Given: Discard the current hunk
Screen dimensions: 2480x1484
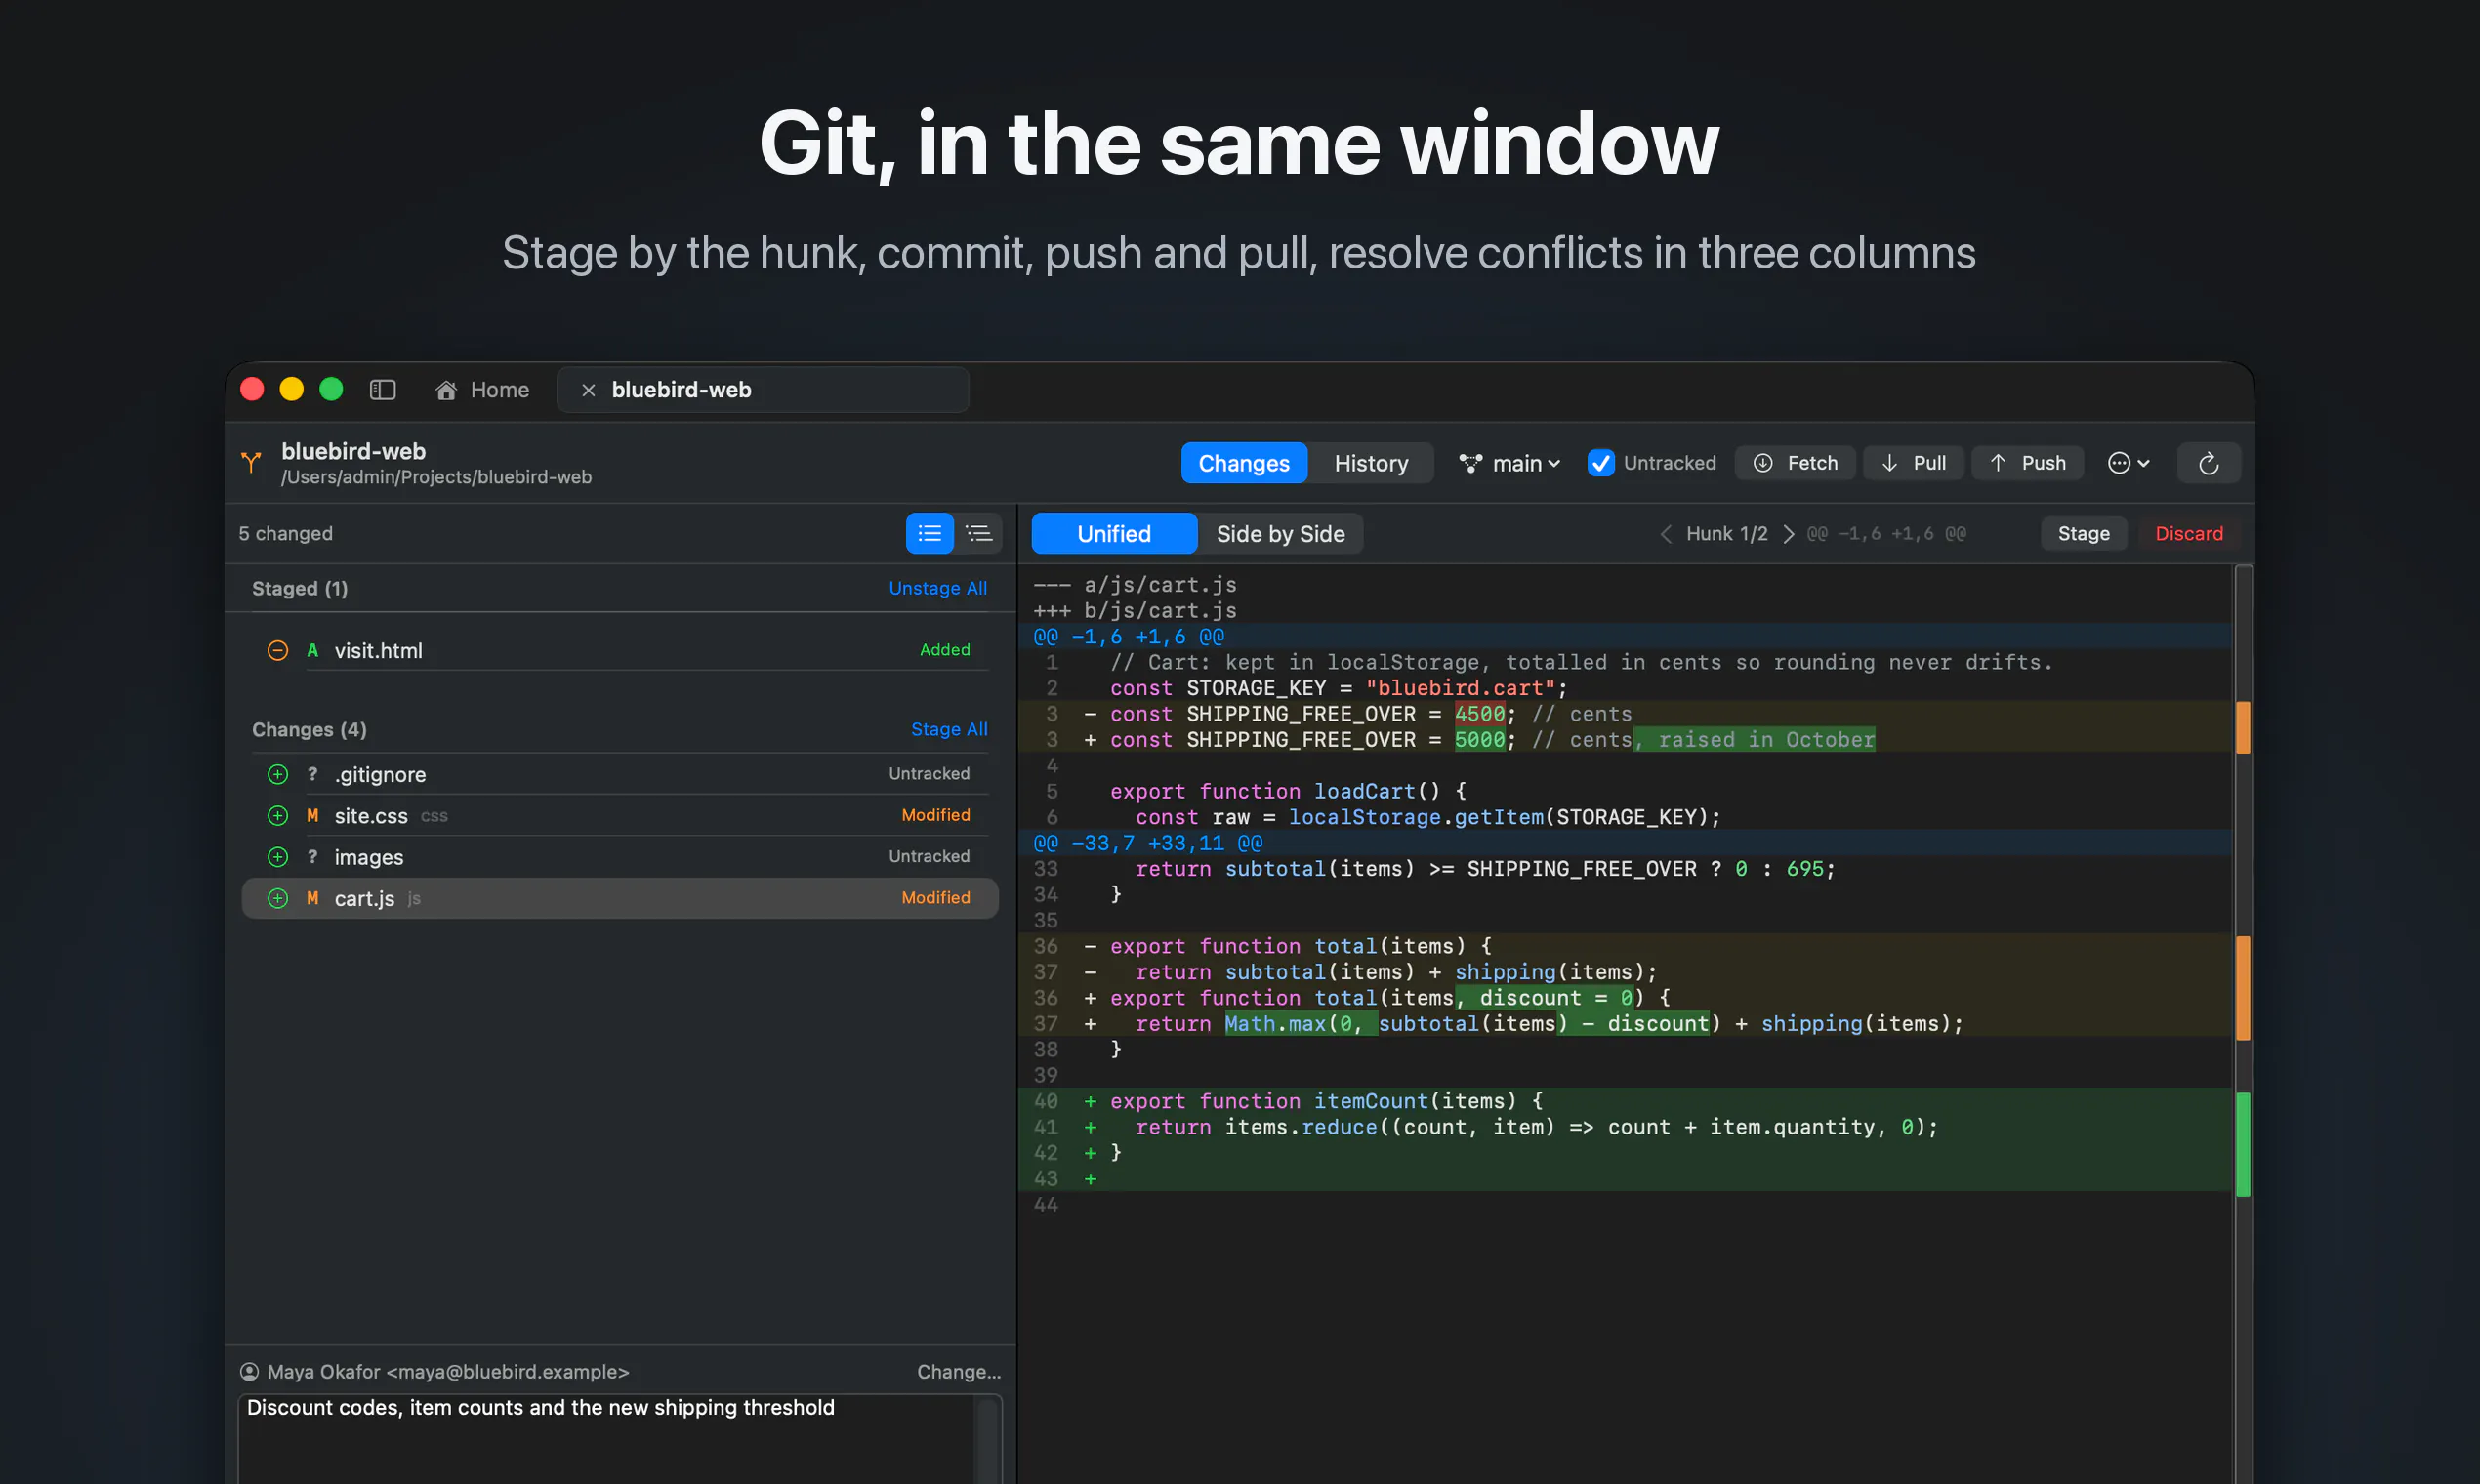Looking at the screenshot, I should 2189,534.
